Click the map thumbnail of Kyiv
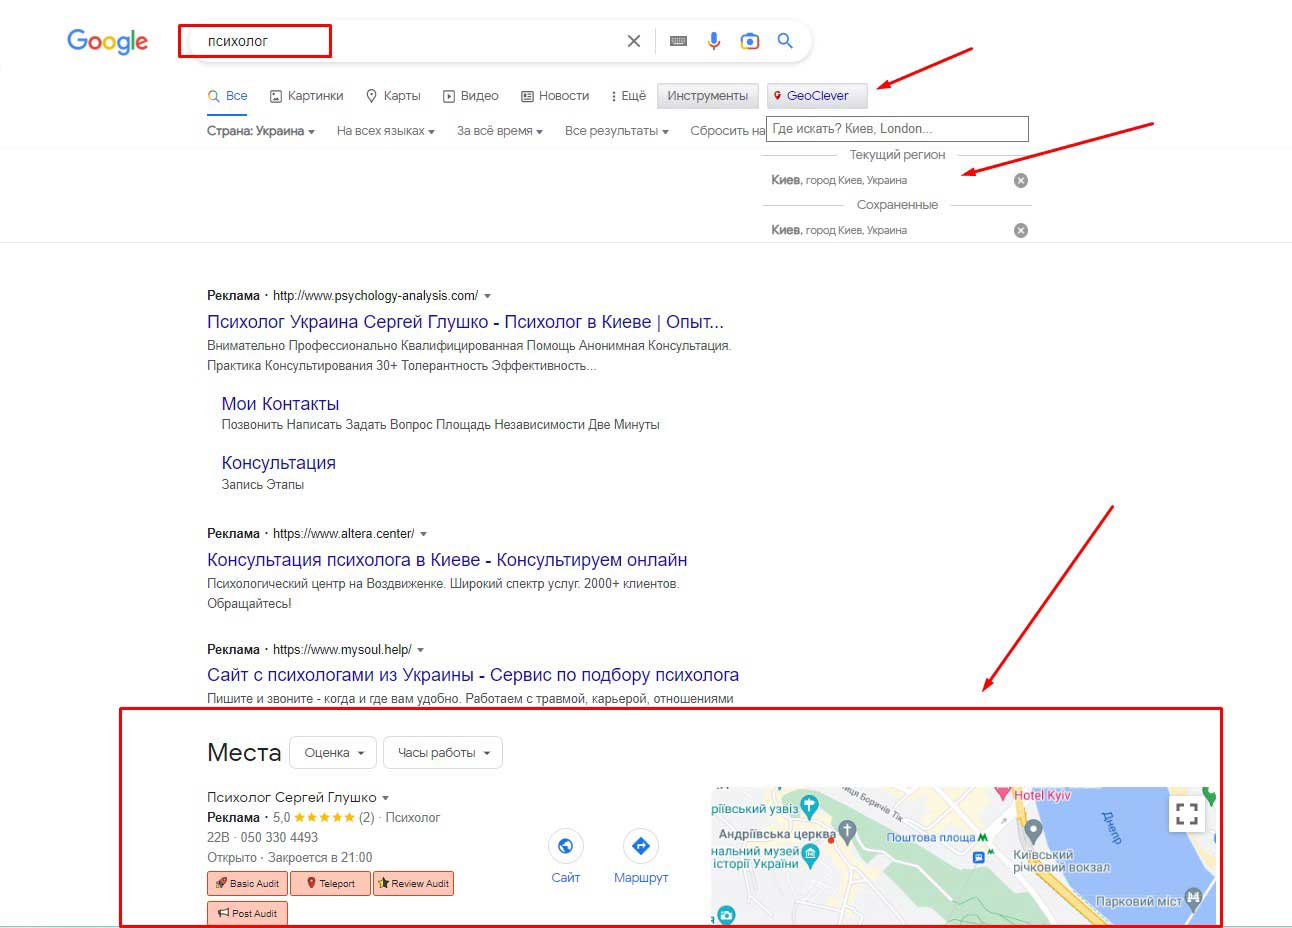The width and height of the screenshot is (1292, 928). click(963, 856)
